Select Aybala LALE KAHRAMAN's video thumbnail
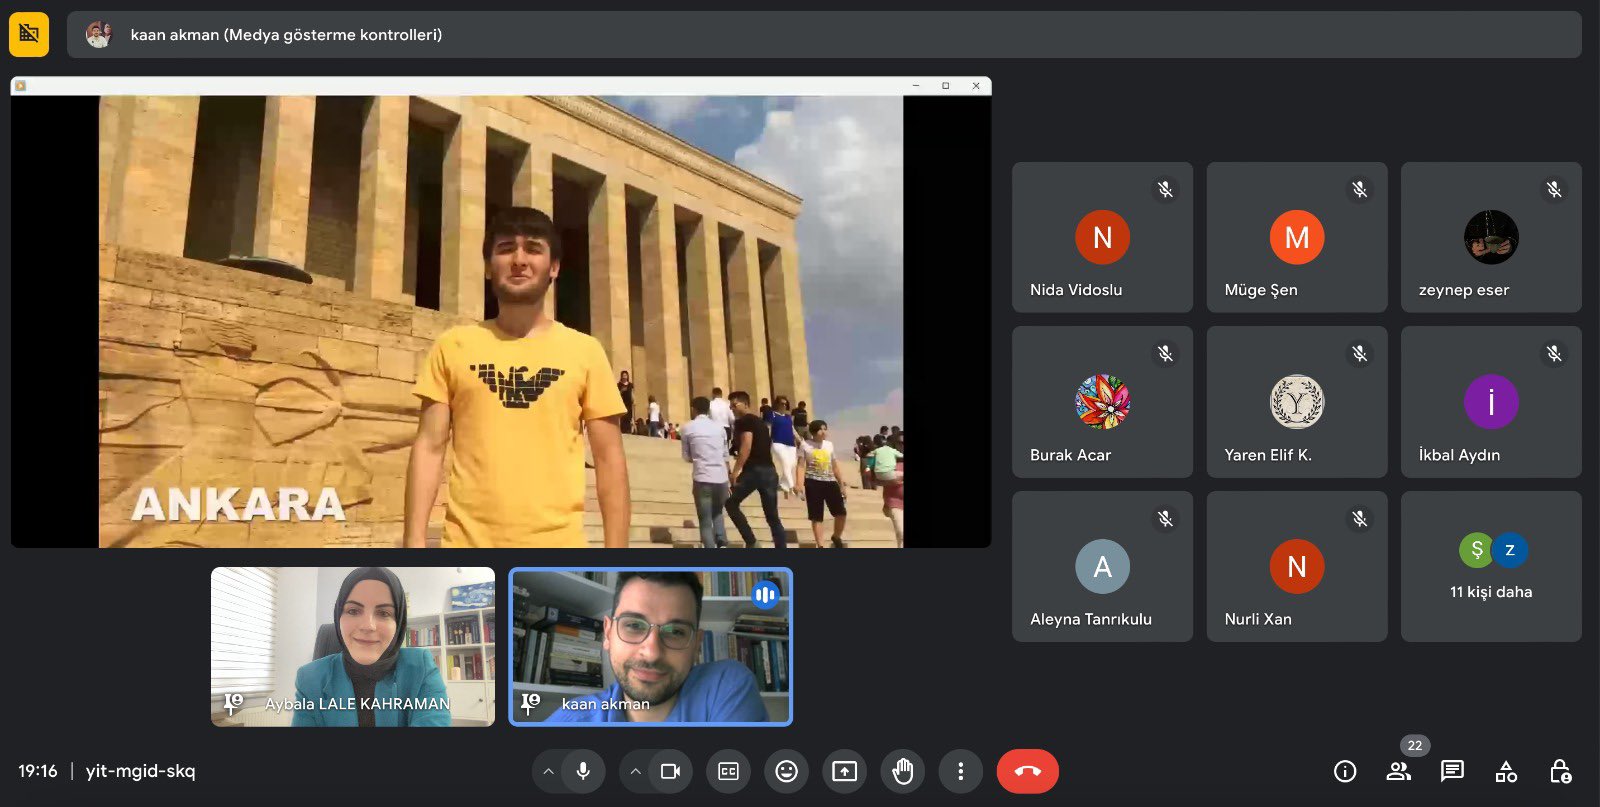The image size is (1600, 807). [x=352, y=646]
